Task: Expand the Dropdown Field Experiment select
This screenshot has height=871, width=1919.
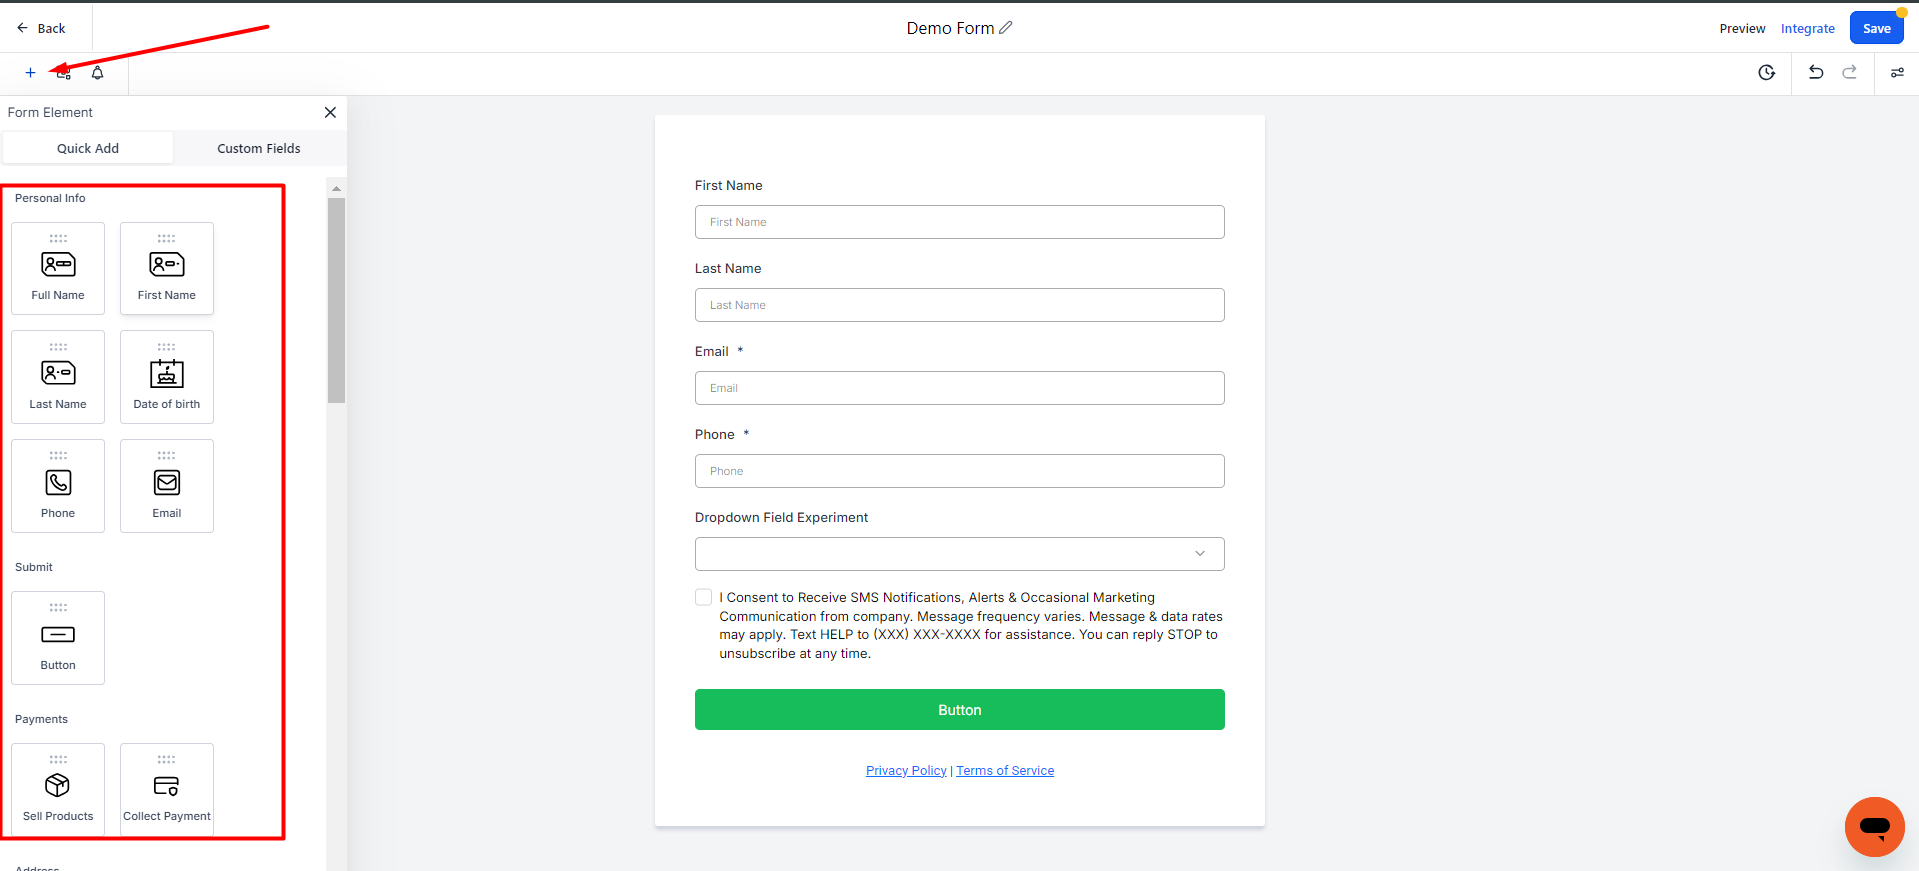Action: [x=959, y=554]
